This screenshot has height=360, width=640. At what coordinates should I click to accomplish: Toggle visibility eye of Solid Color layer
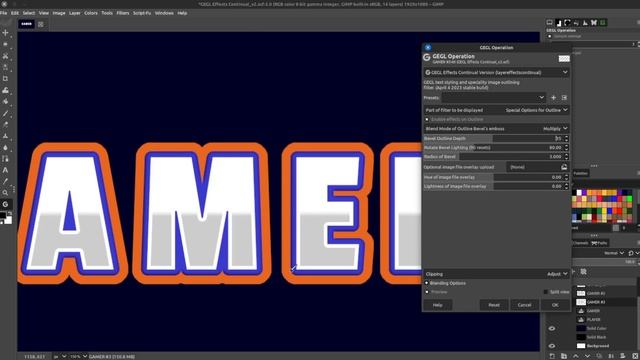pyautogui.click(x=552, y=329)
